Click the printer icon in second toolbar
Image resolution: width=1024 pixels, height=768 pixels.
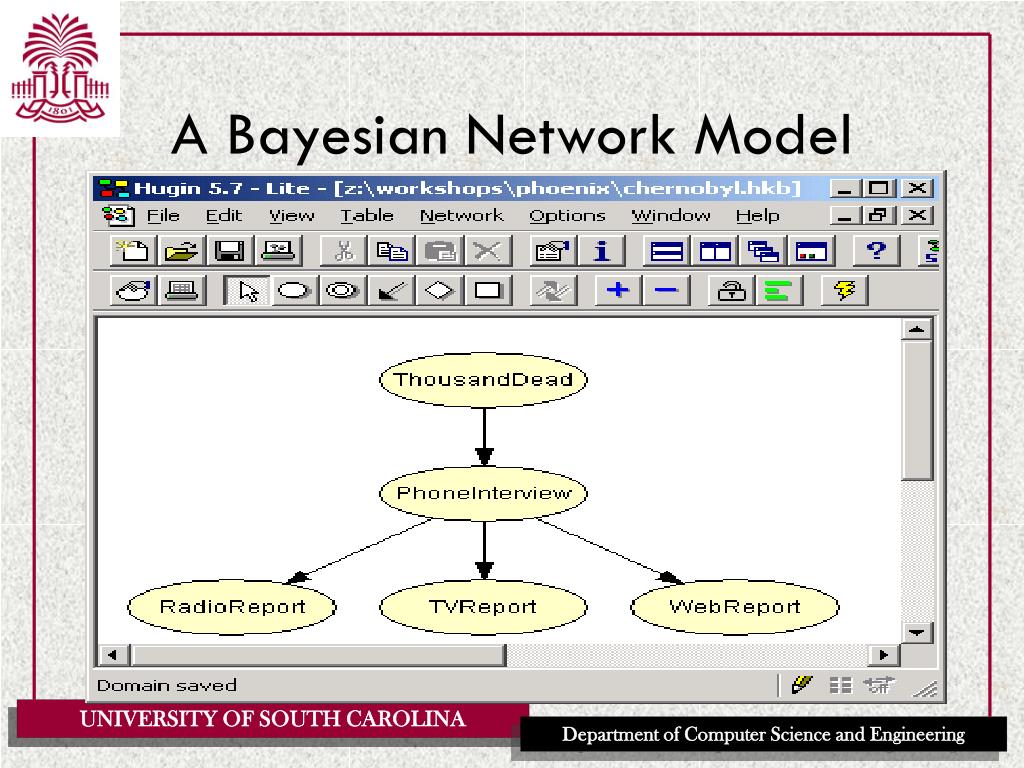coord(182,291)
